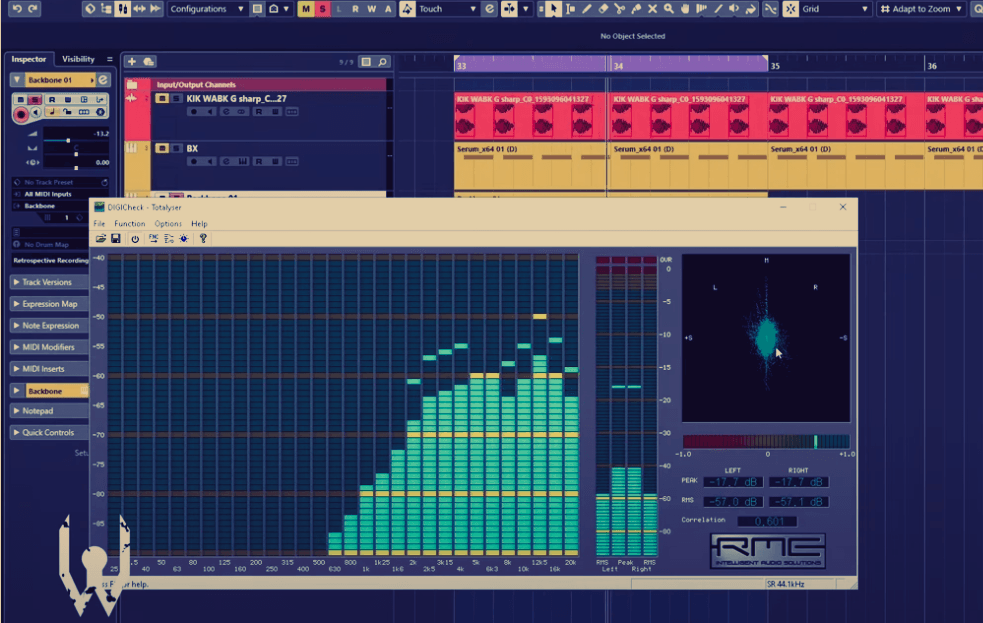Click the Redo arrow in Cubase toolbar

(33, 9)
